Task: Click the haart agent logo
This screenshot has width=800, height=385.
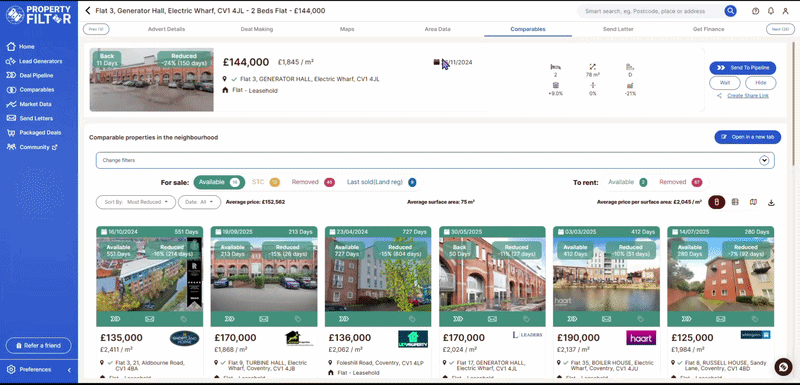Action: pyautogui.click(x=641, y=338)
